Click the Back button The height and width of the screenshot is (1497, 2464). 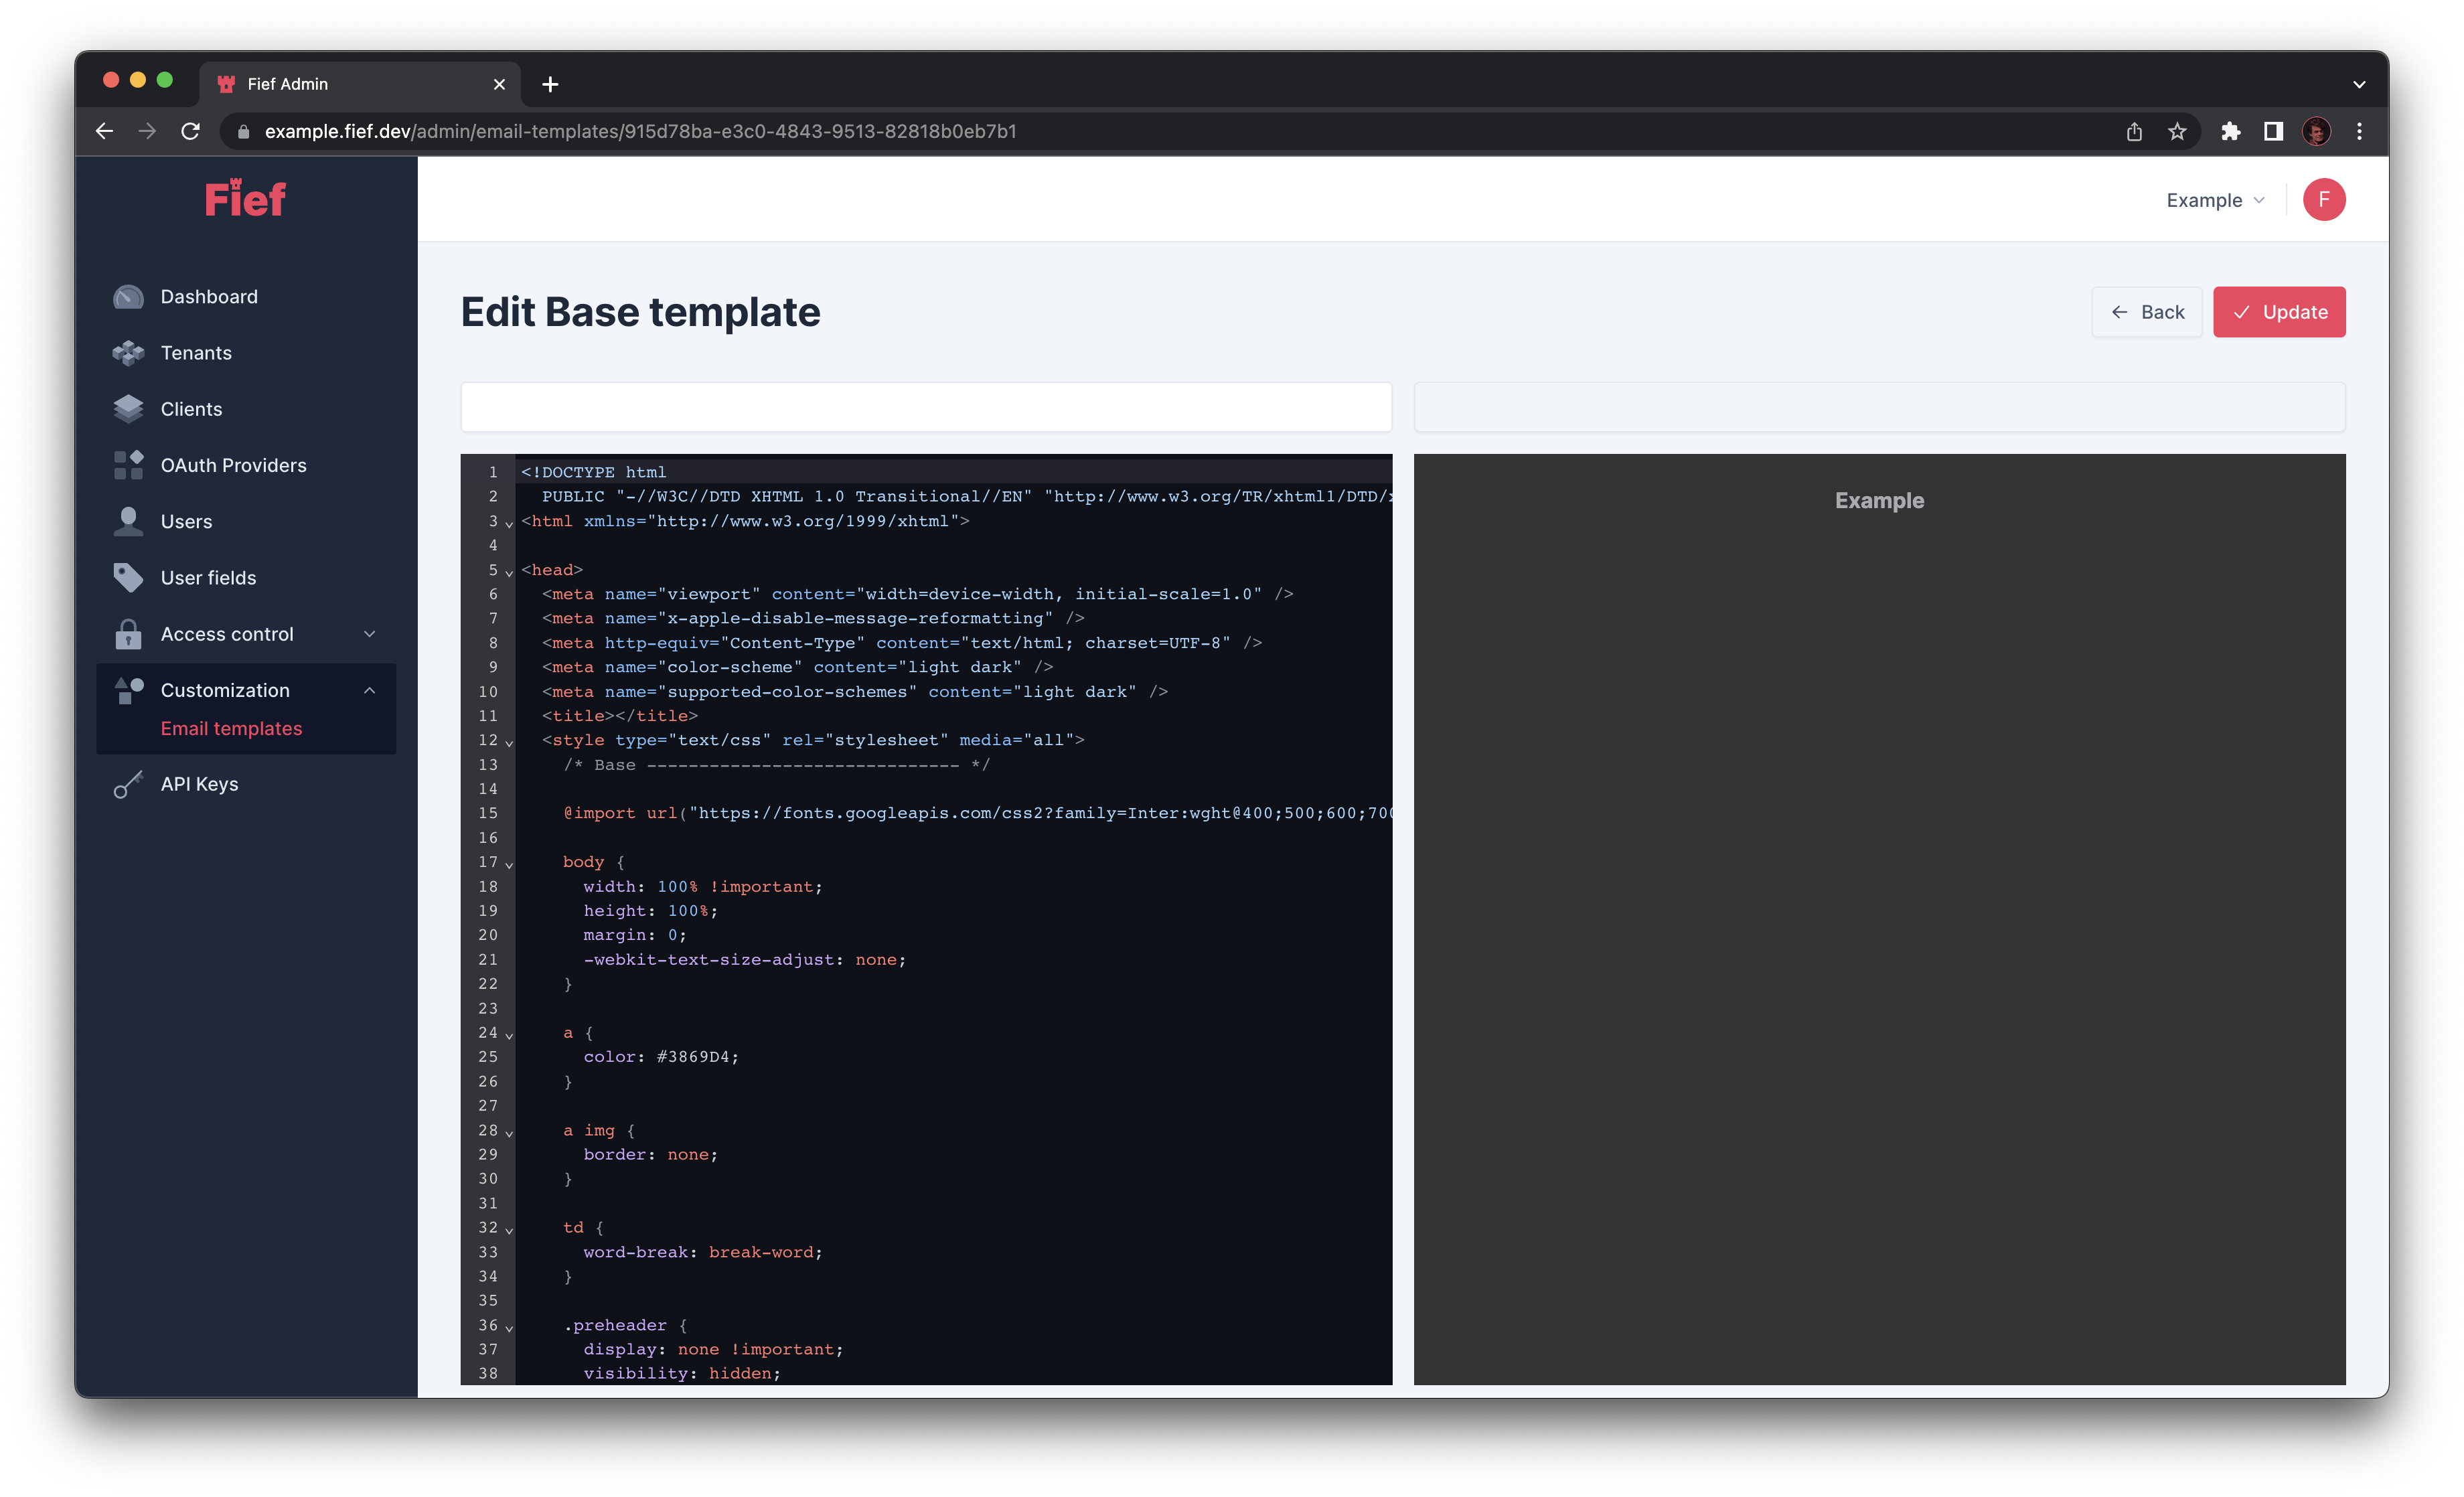(x=2147, y=311)
